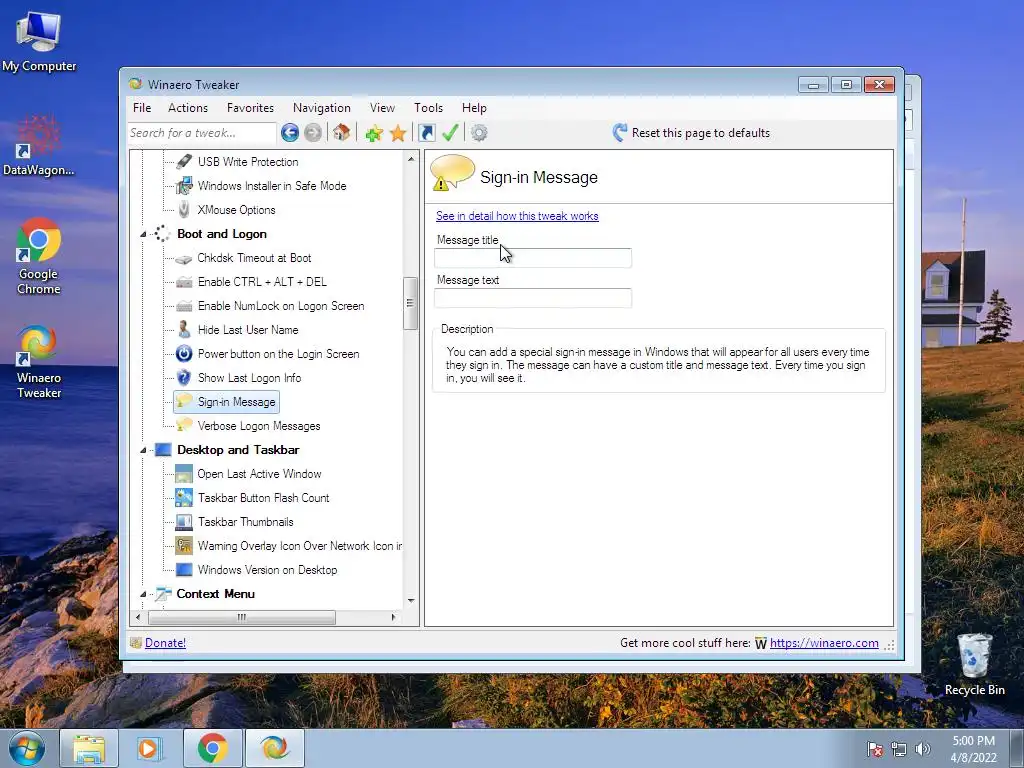
Task: Click the Power button on the Login Screen icon
Action: (x=184, y=354)
